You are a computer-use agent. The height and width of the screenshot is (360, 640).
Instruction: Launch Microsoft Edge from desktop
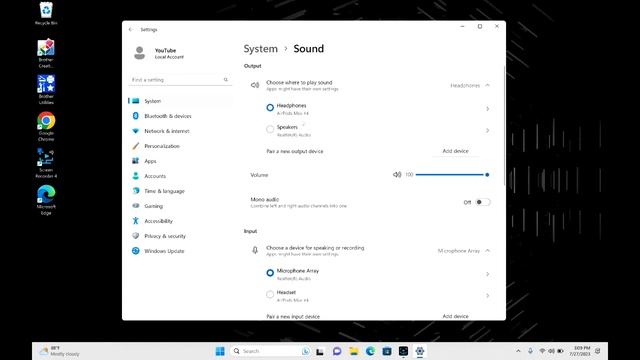[x=46, y=200]
